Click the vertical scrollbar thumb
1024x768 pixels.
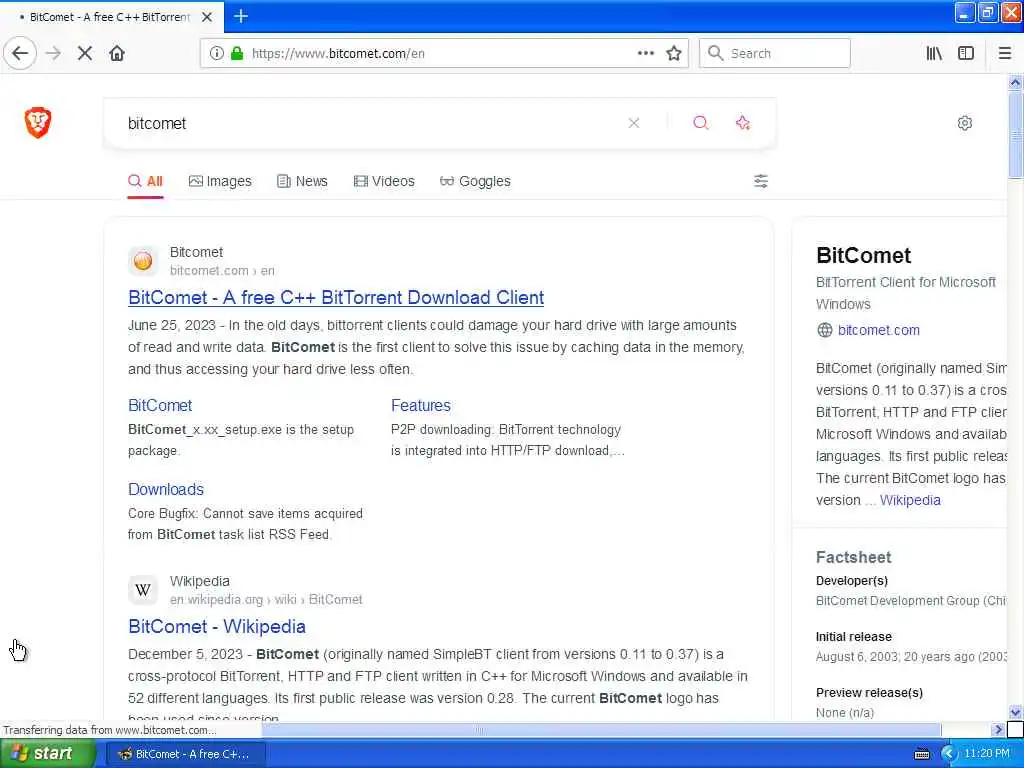(x=1015, y=134)
